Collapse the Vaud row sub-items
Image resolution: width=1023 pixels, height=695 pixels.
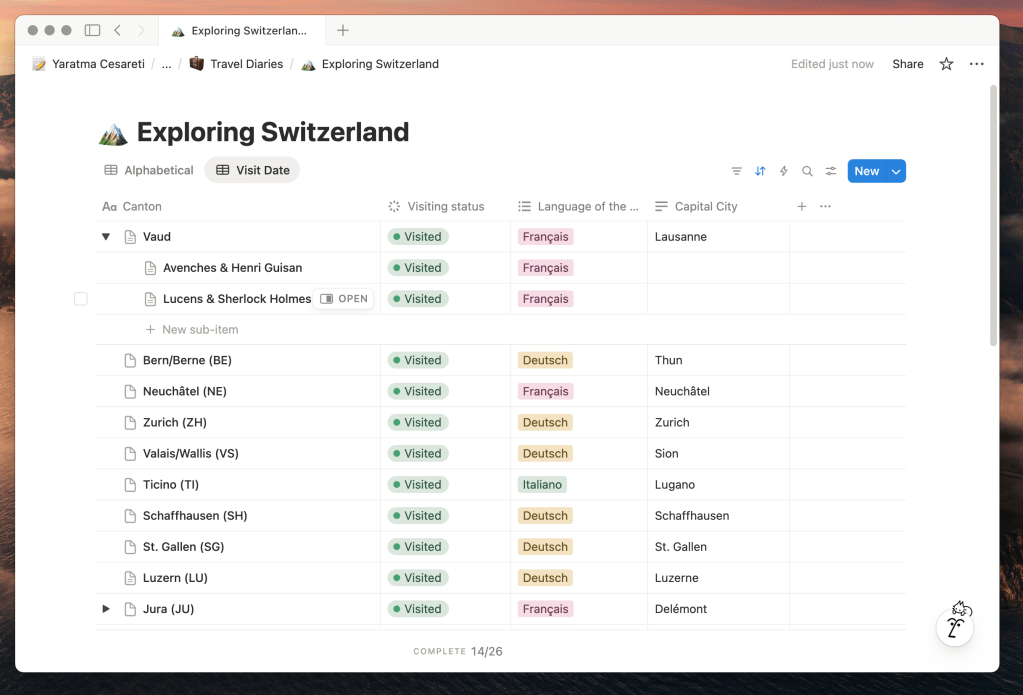pyautogui.click(x=106, y=237)
